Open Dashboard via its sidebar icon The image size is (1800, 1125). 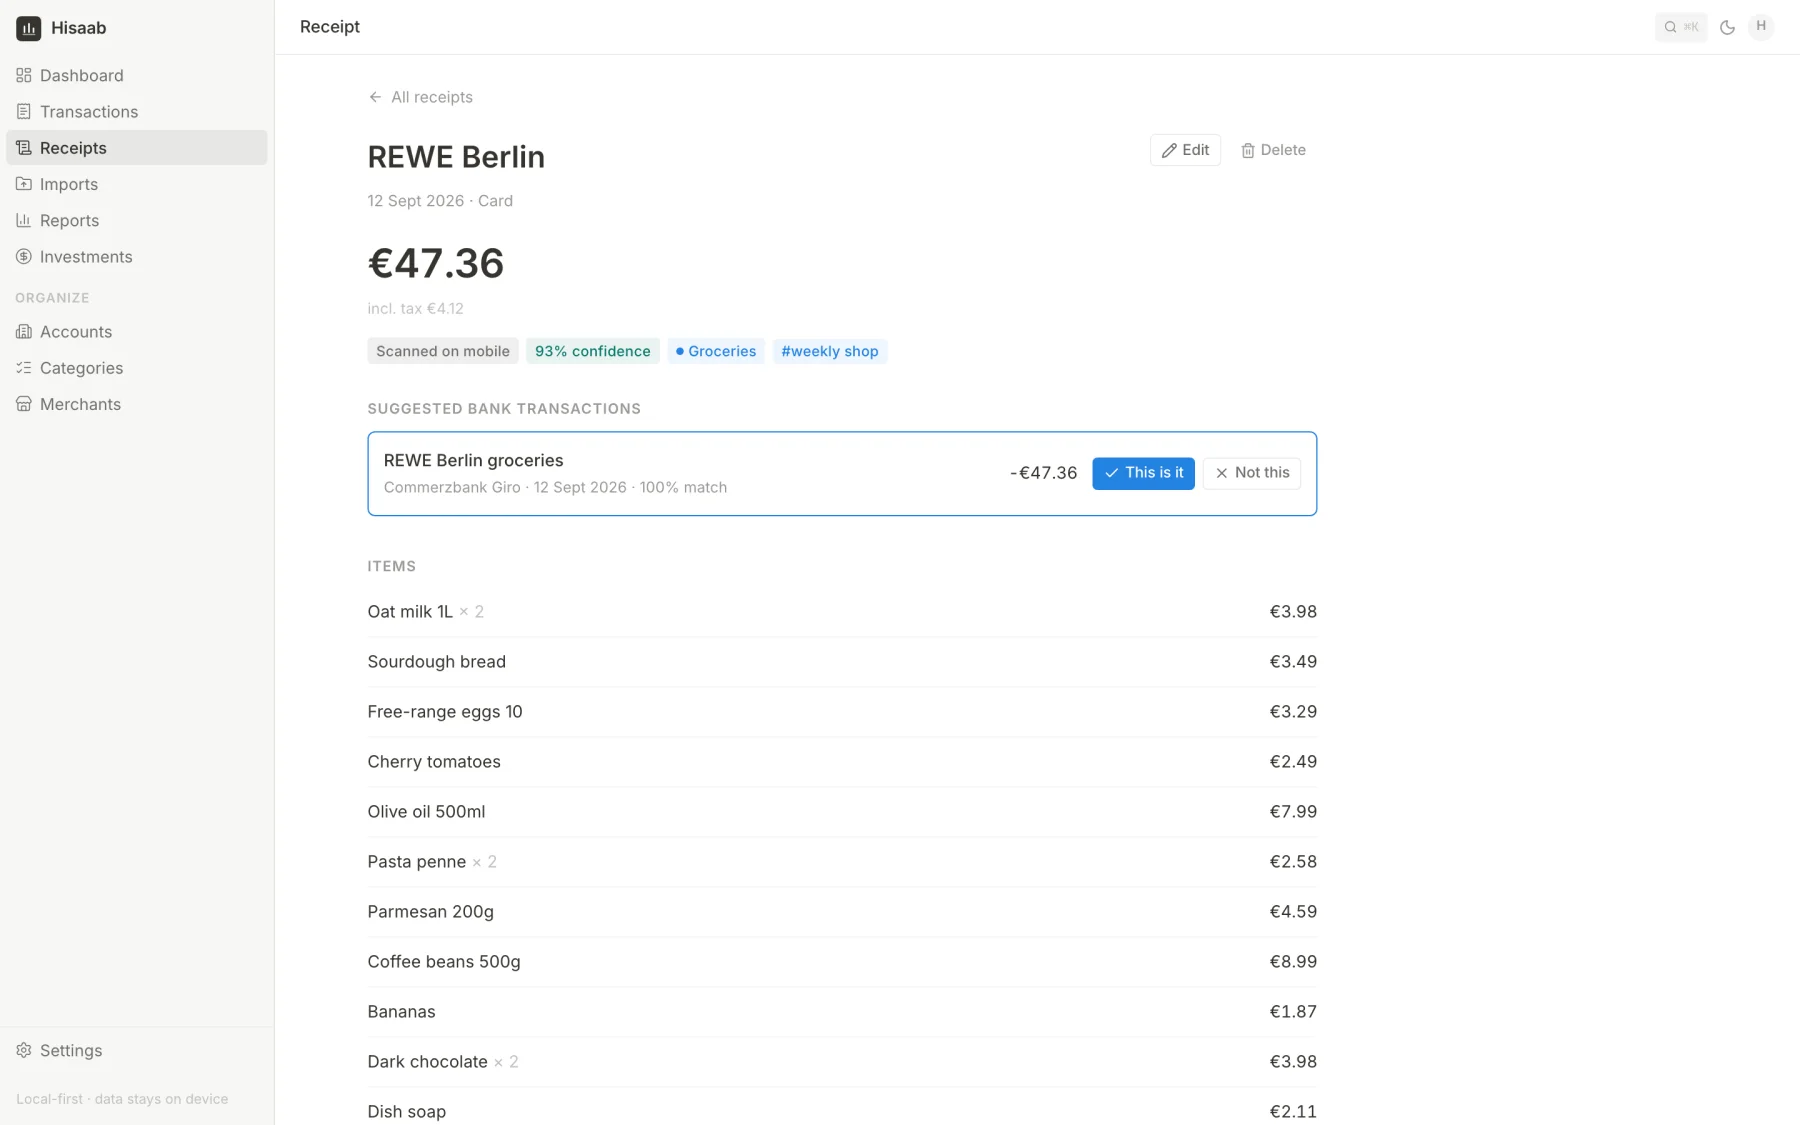point(24,75)
